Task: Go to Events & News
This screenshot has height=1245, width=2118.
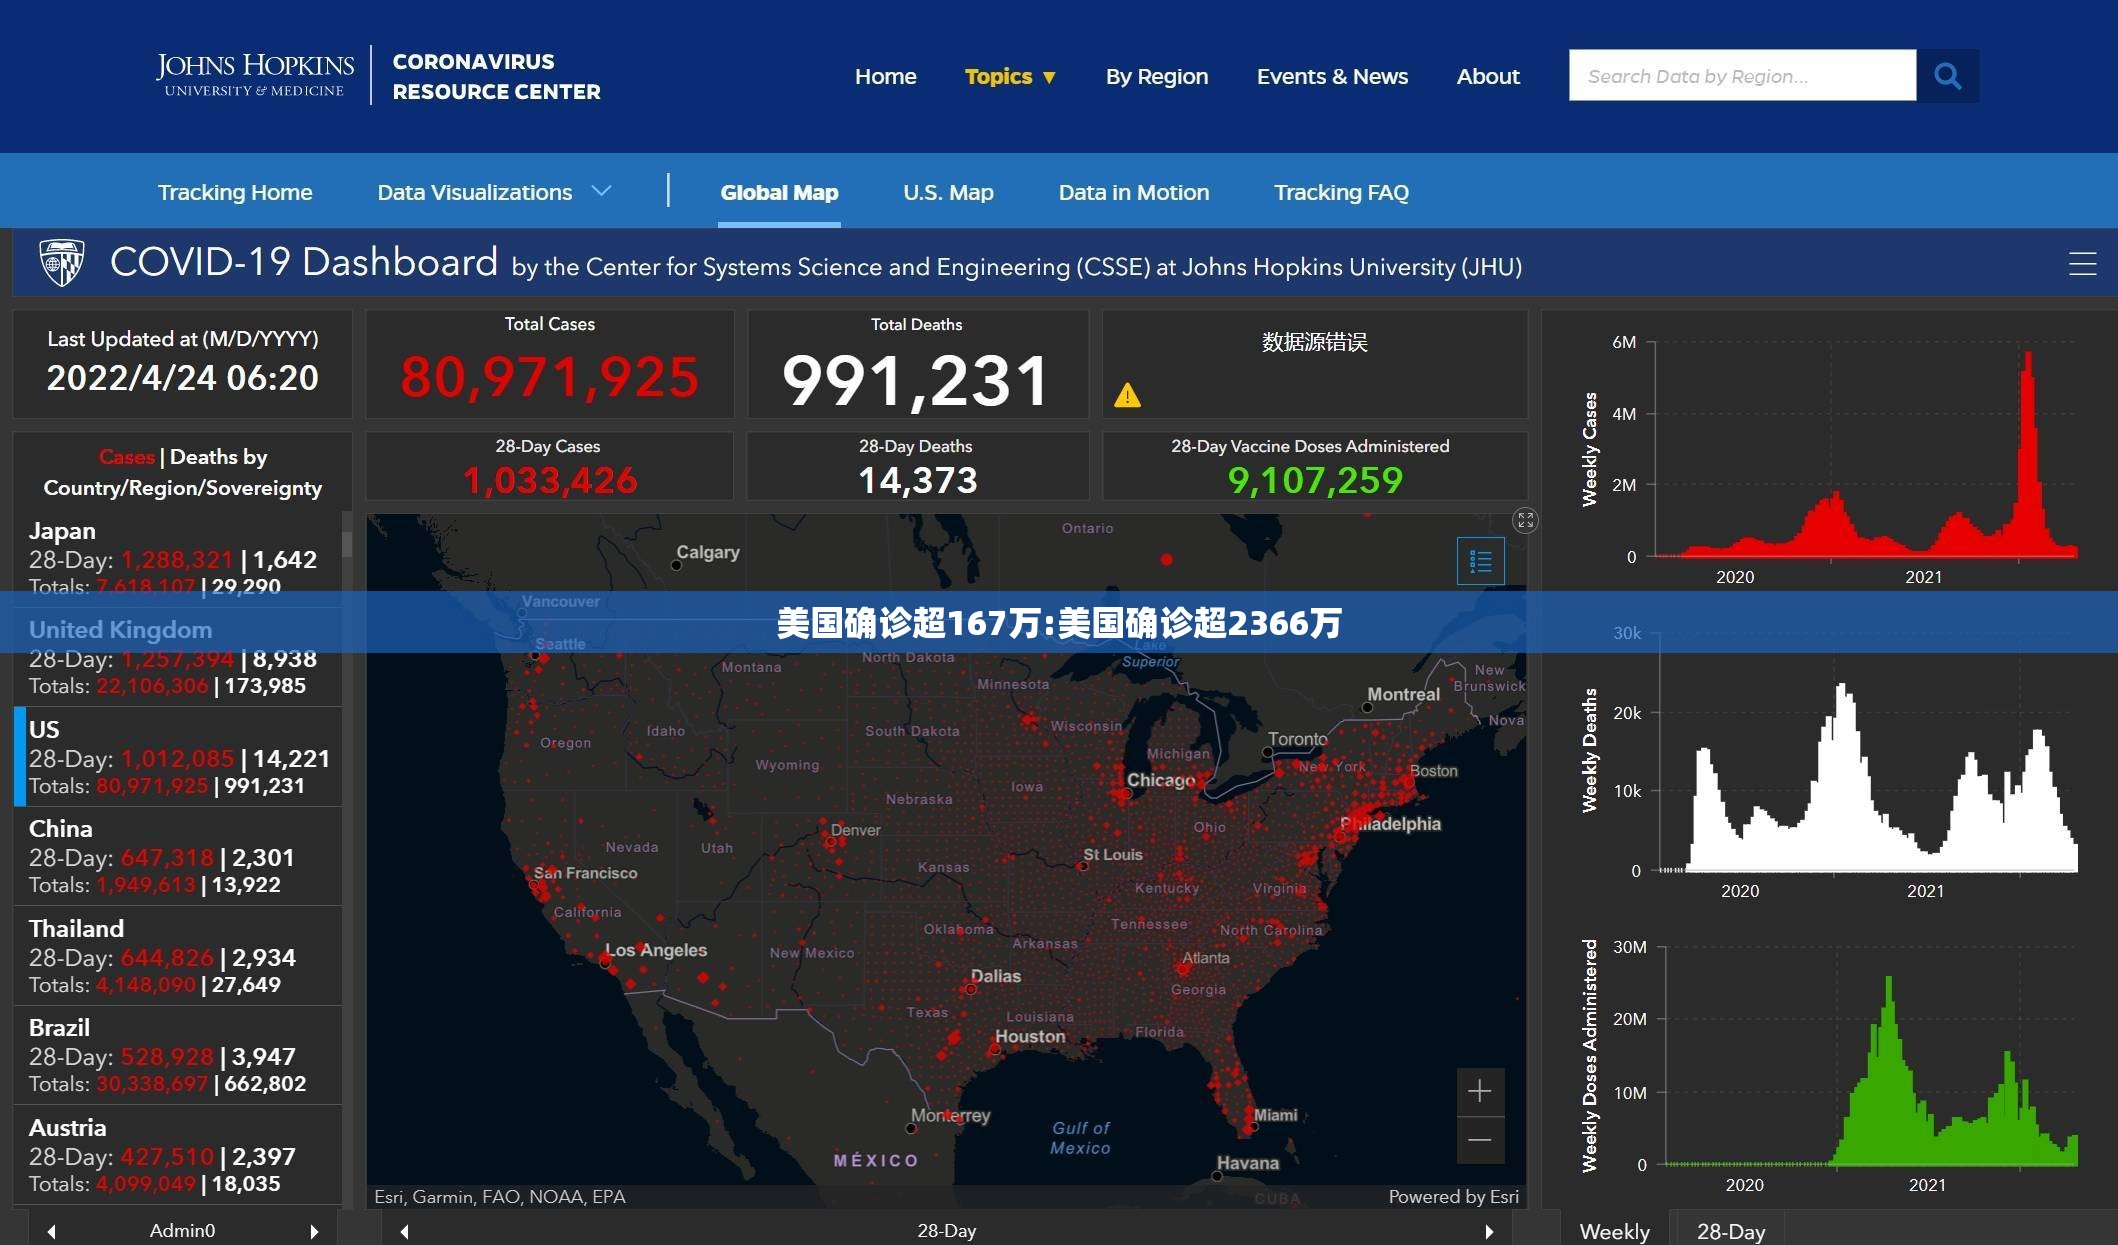Action: pos(1332,76)
